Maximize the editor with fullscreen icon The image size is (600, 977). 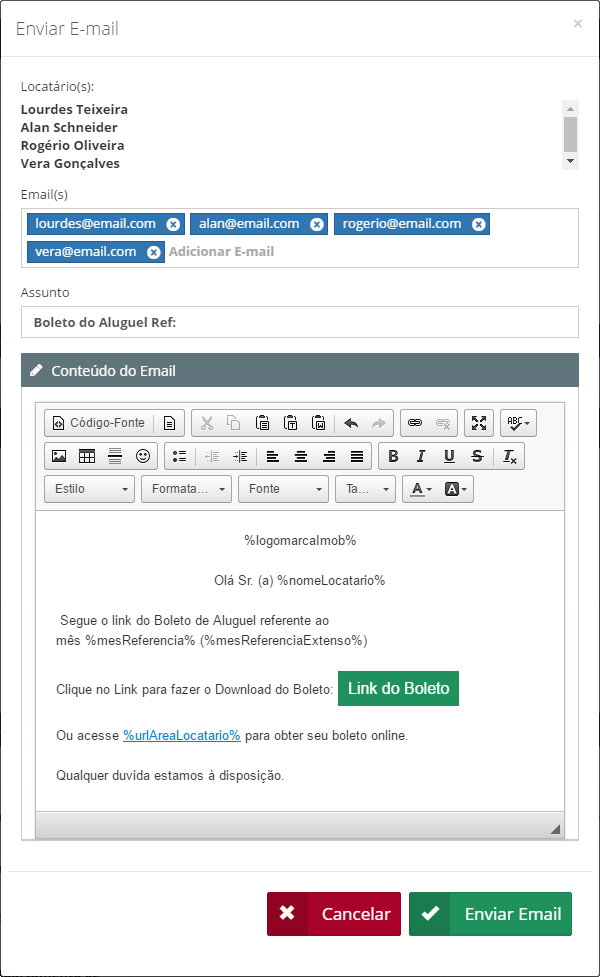point(479,423)
